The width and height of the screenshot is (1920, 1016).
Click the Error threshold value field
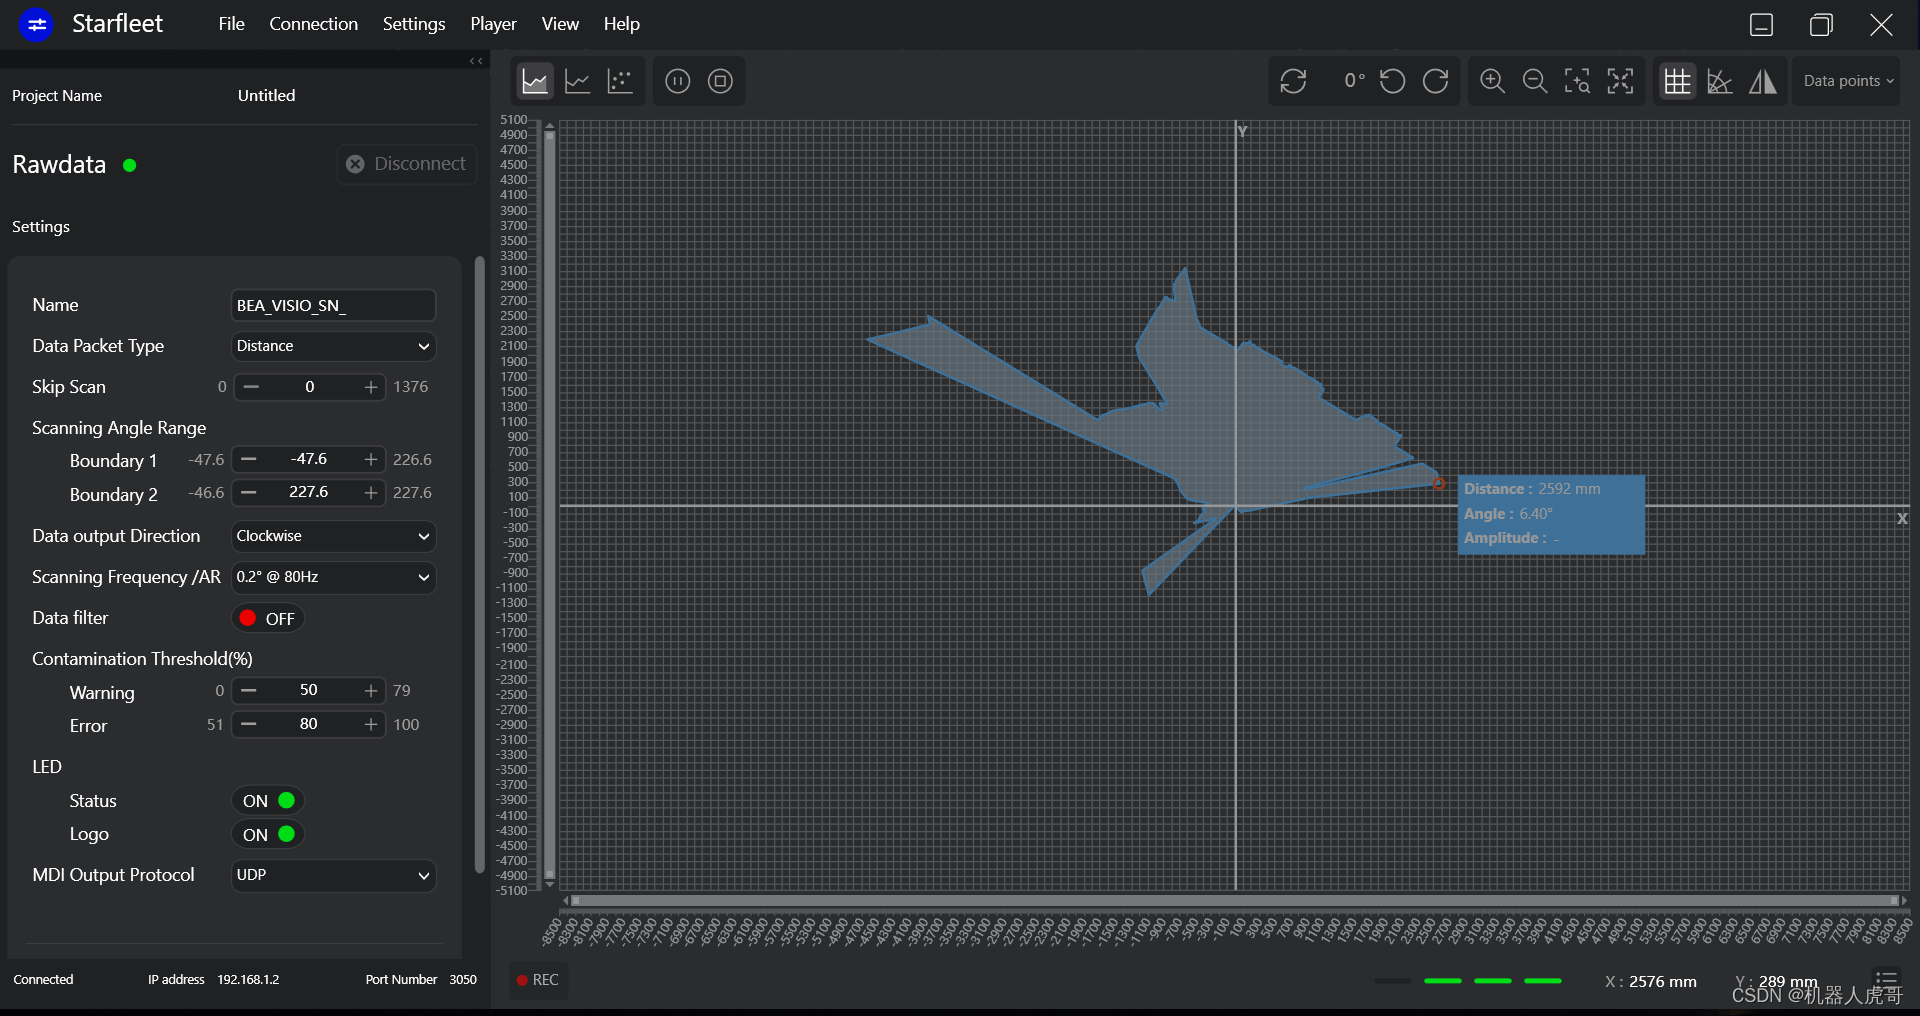click(309, 724)
